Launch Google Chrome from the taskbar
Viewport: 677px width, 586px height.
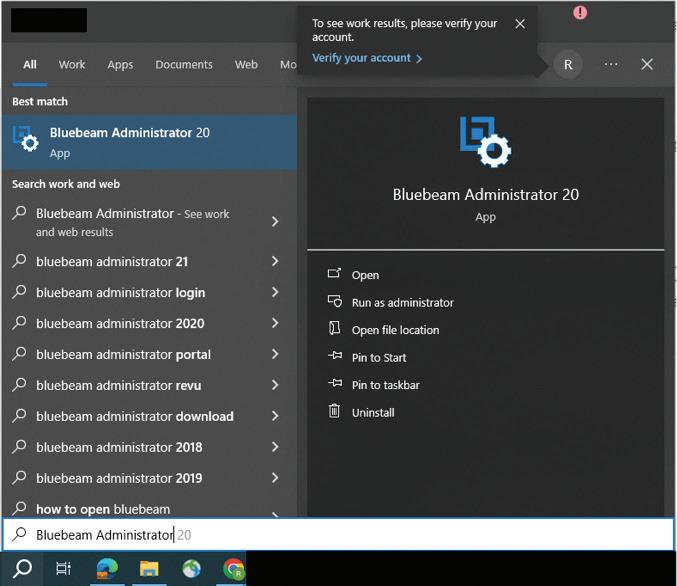[x=234, y=568]
